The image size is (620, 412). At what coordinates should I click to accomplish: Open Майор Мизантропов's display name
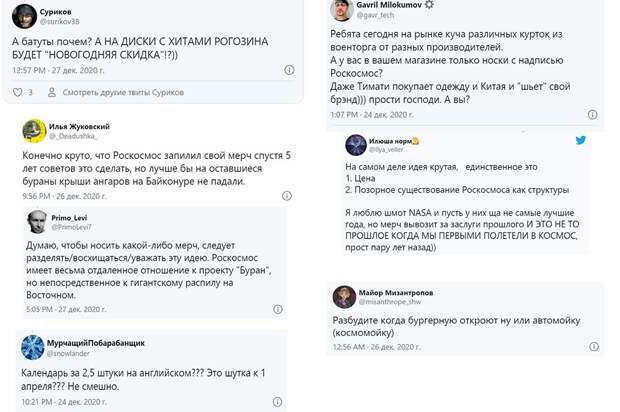point(396,293)
